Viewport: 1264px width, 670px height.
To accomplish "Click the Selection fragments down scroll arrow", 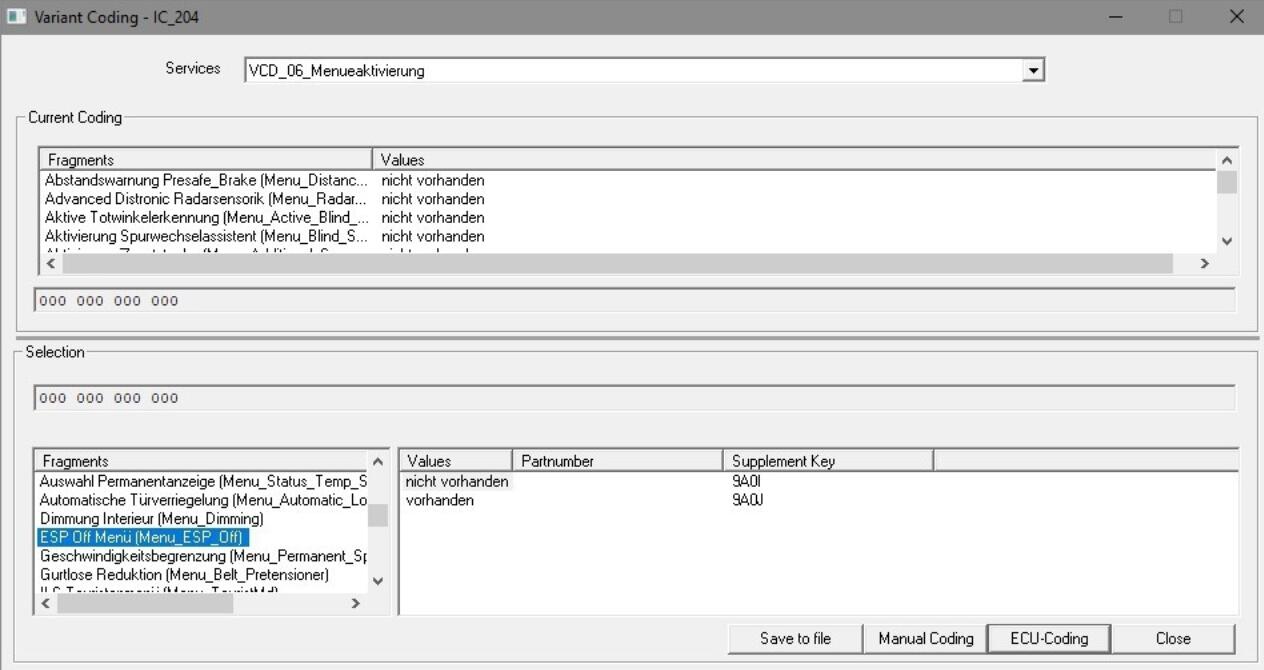I will click(x=377, y=581).
